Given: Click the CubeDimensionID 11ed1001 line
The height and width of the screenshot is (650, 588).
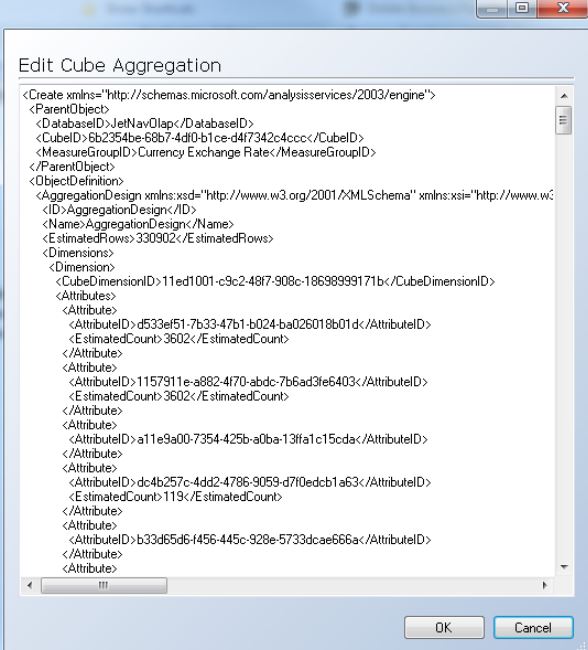Looking at the screenshot, I should 275,281.
